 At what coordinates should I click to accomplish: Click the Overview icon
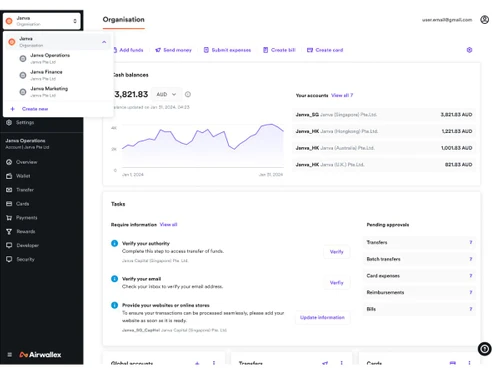coord(9,162)
